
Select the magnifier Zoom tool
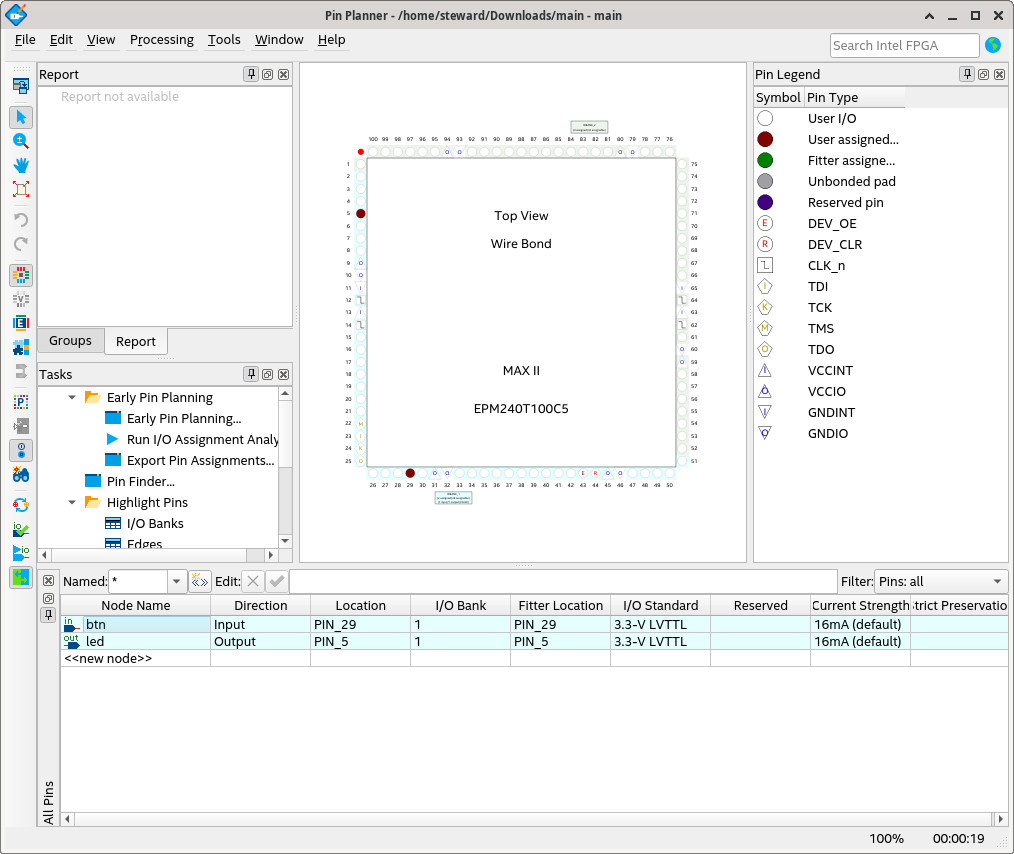coord(21,141)
